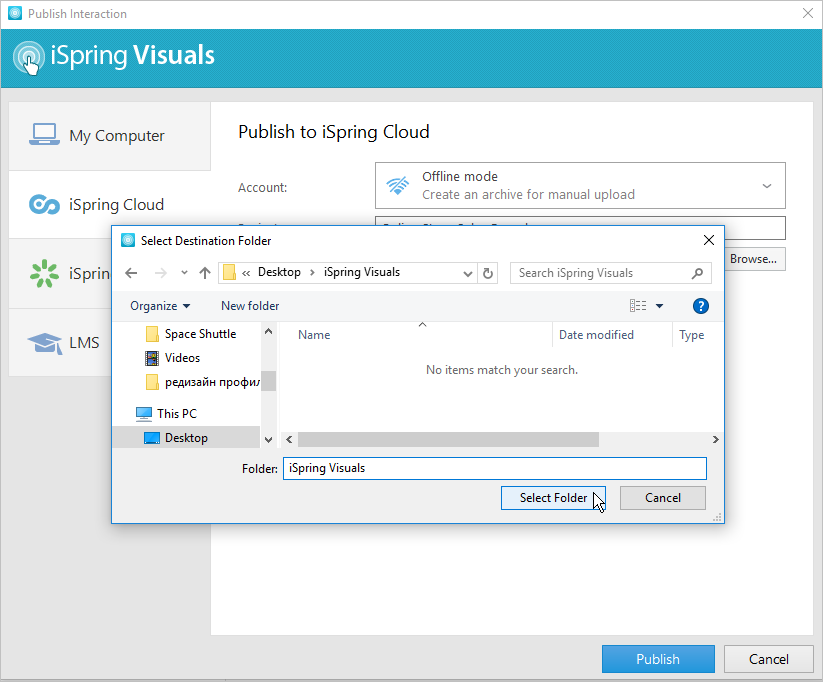Viewport: 823px width, 682px height.
Task: Switch to My Computer publish tab
Action: 110,135
